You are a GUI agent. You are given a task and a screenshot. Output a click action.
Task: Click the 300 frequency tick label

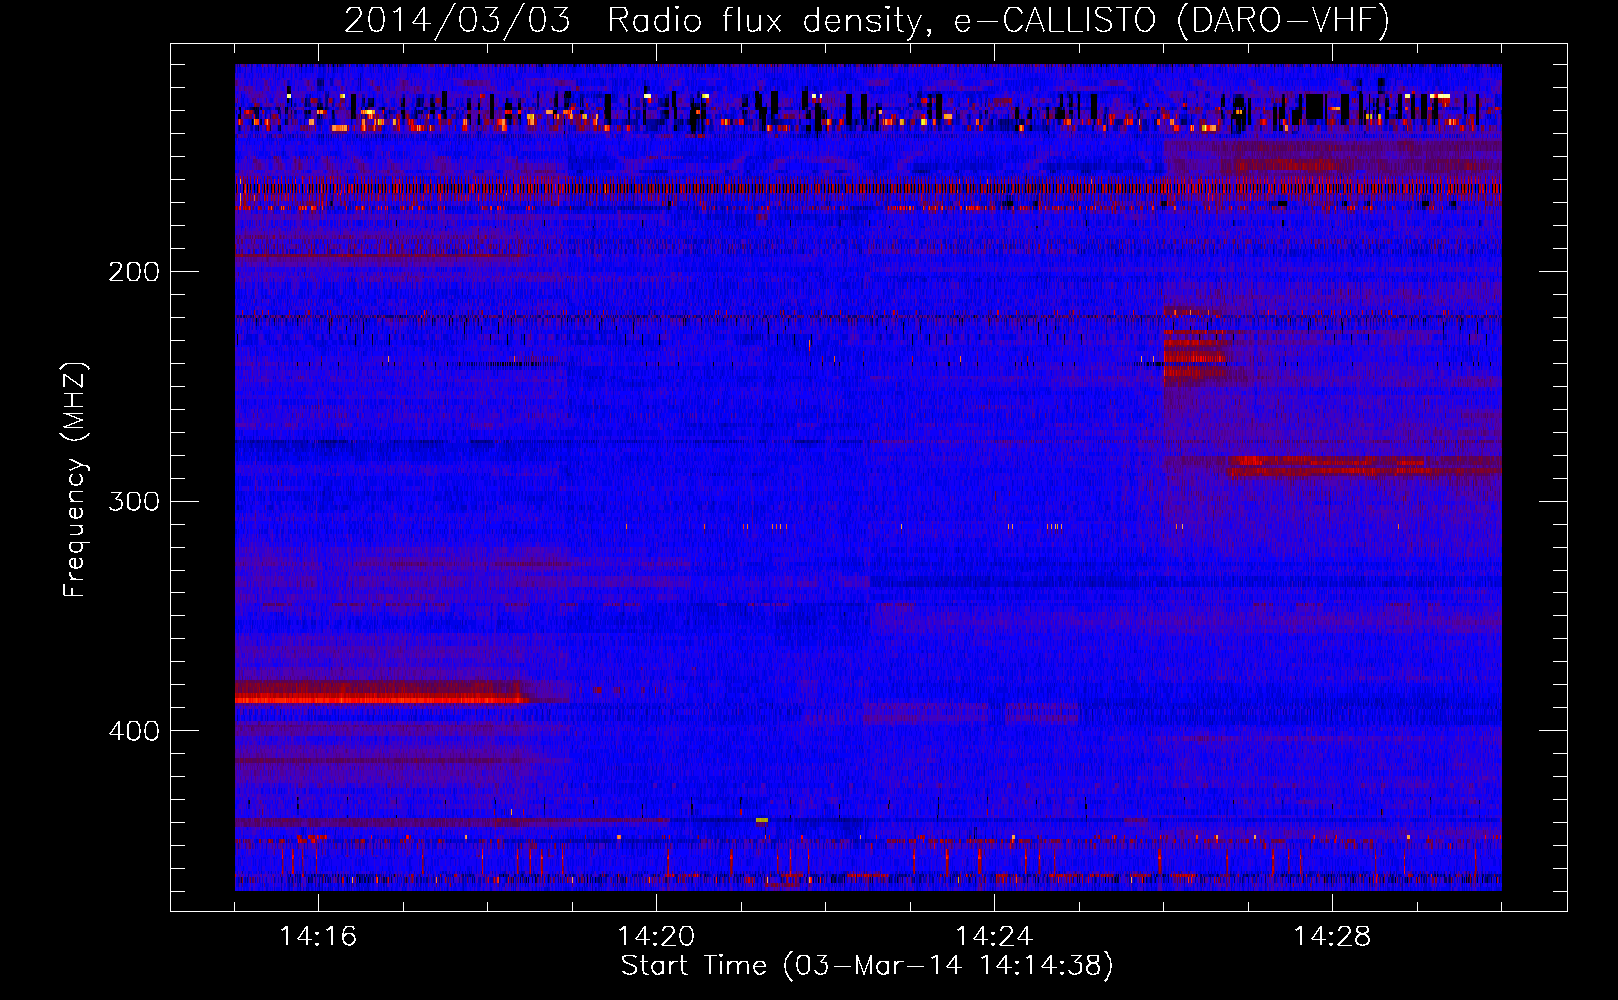tap(134, 501)
